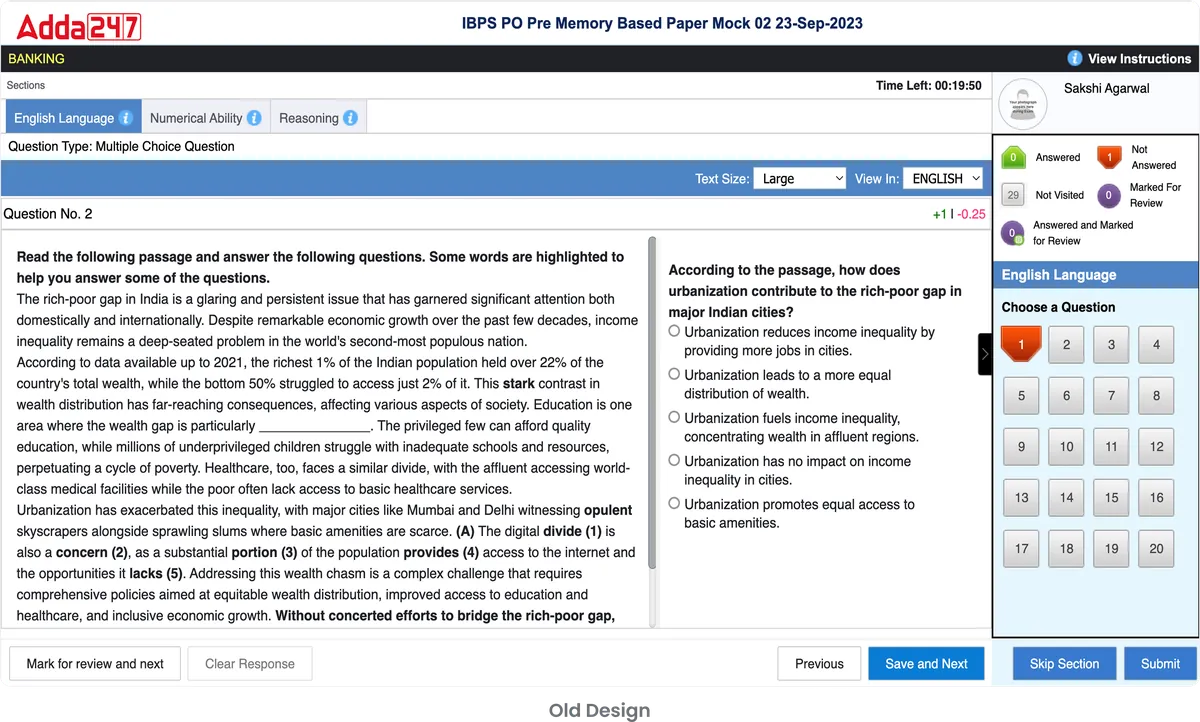Click info icon beside Reasoning tab
1200x722 pixels.
[350, 118]
